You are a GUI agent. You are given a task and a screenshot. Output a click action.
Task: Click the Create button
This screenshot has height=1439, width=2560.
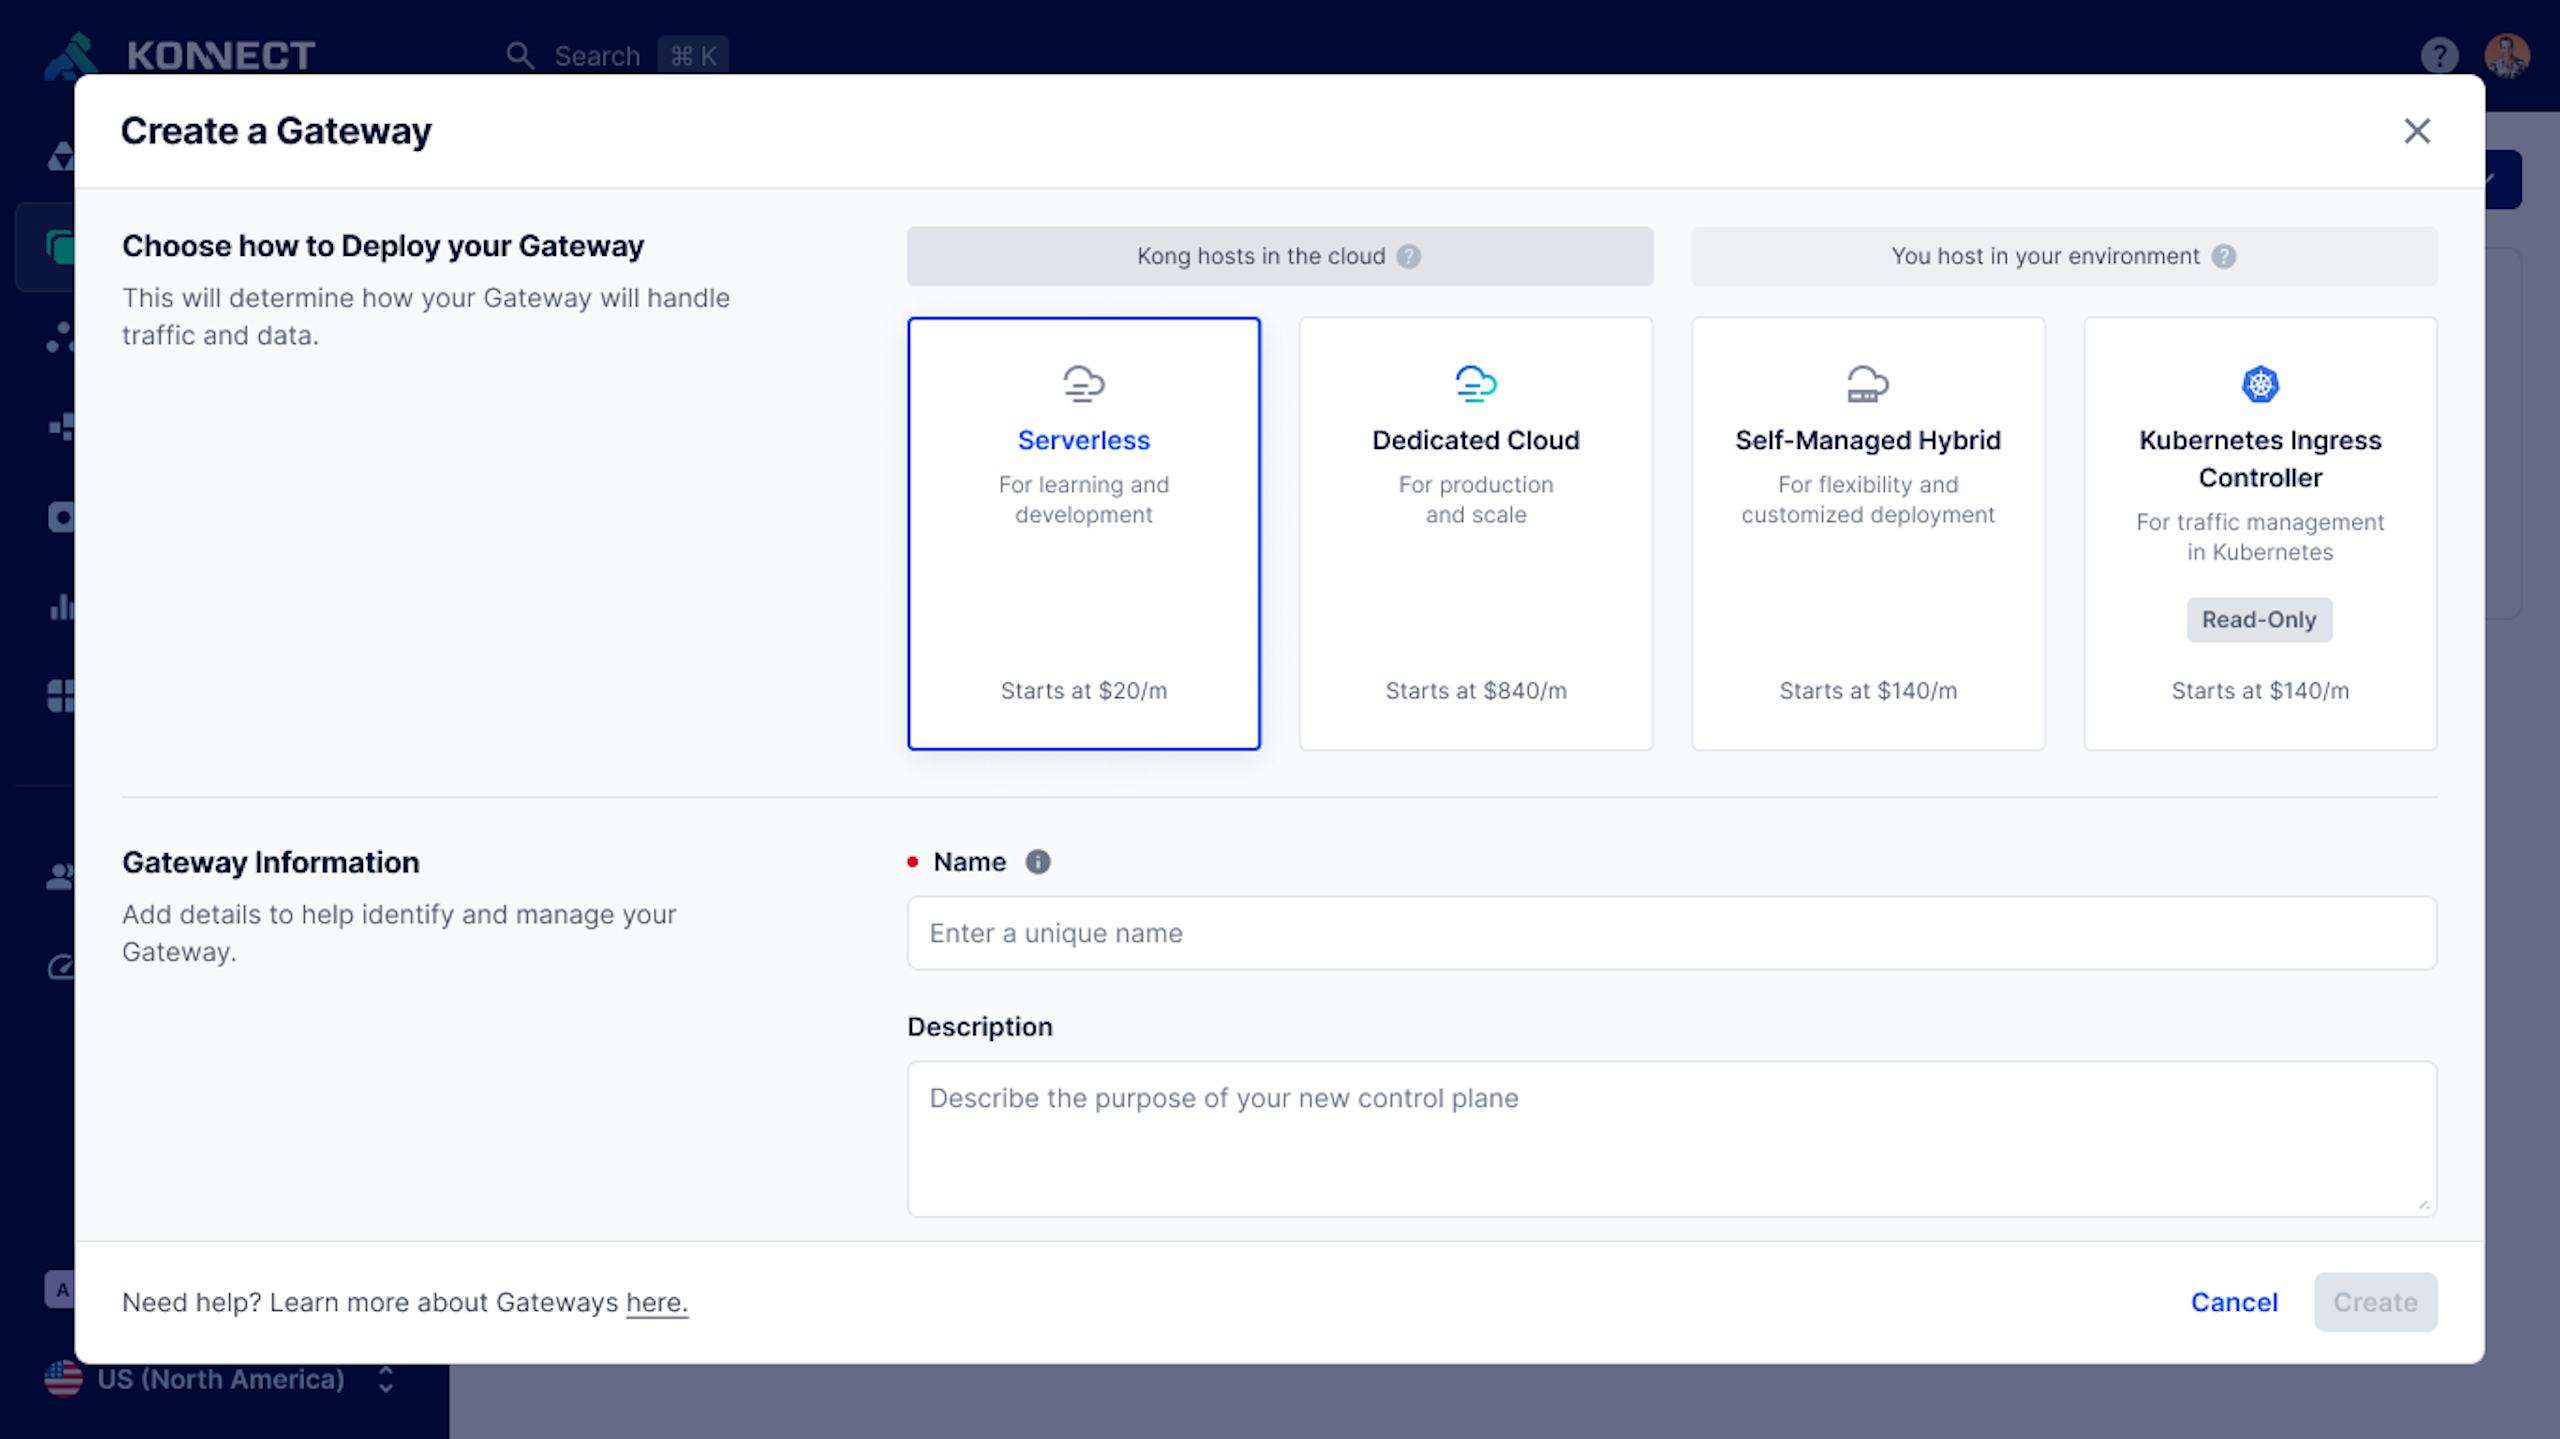point(2374,1302)
